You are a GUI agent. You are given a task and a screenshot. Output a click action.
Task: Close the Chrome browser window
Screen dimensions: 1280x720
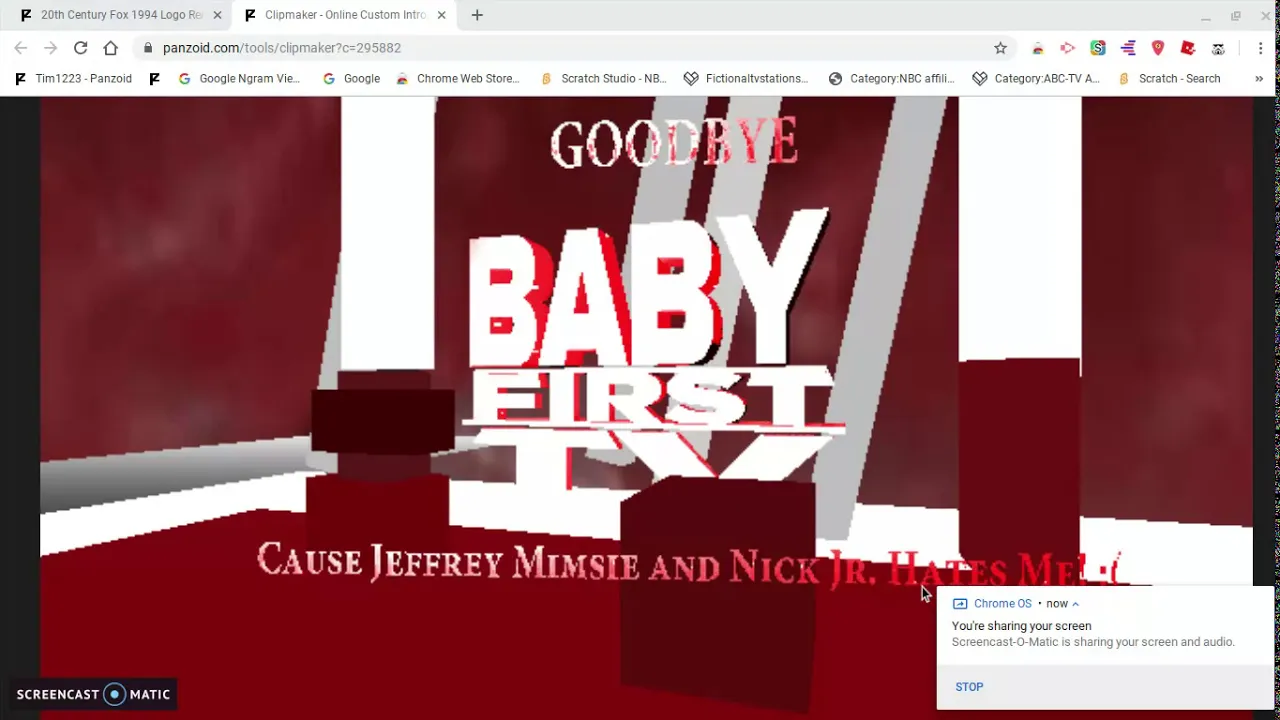(1266, 16)
